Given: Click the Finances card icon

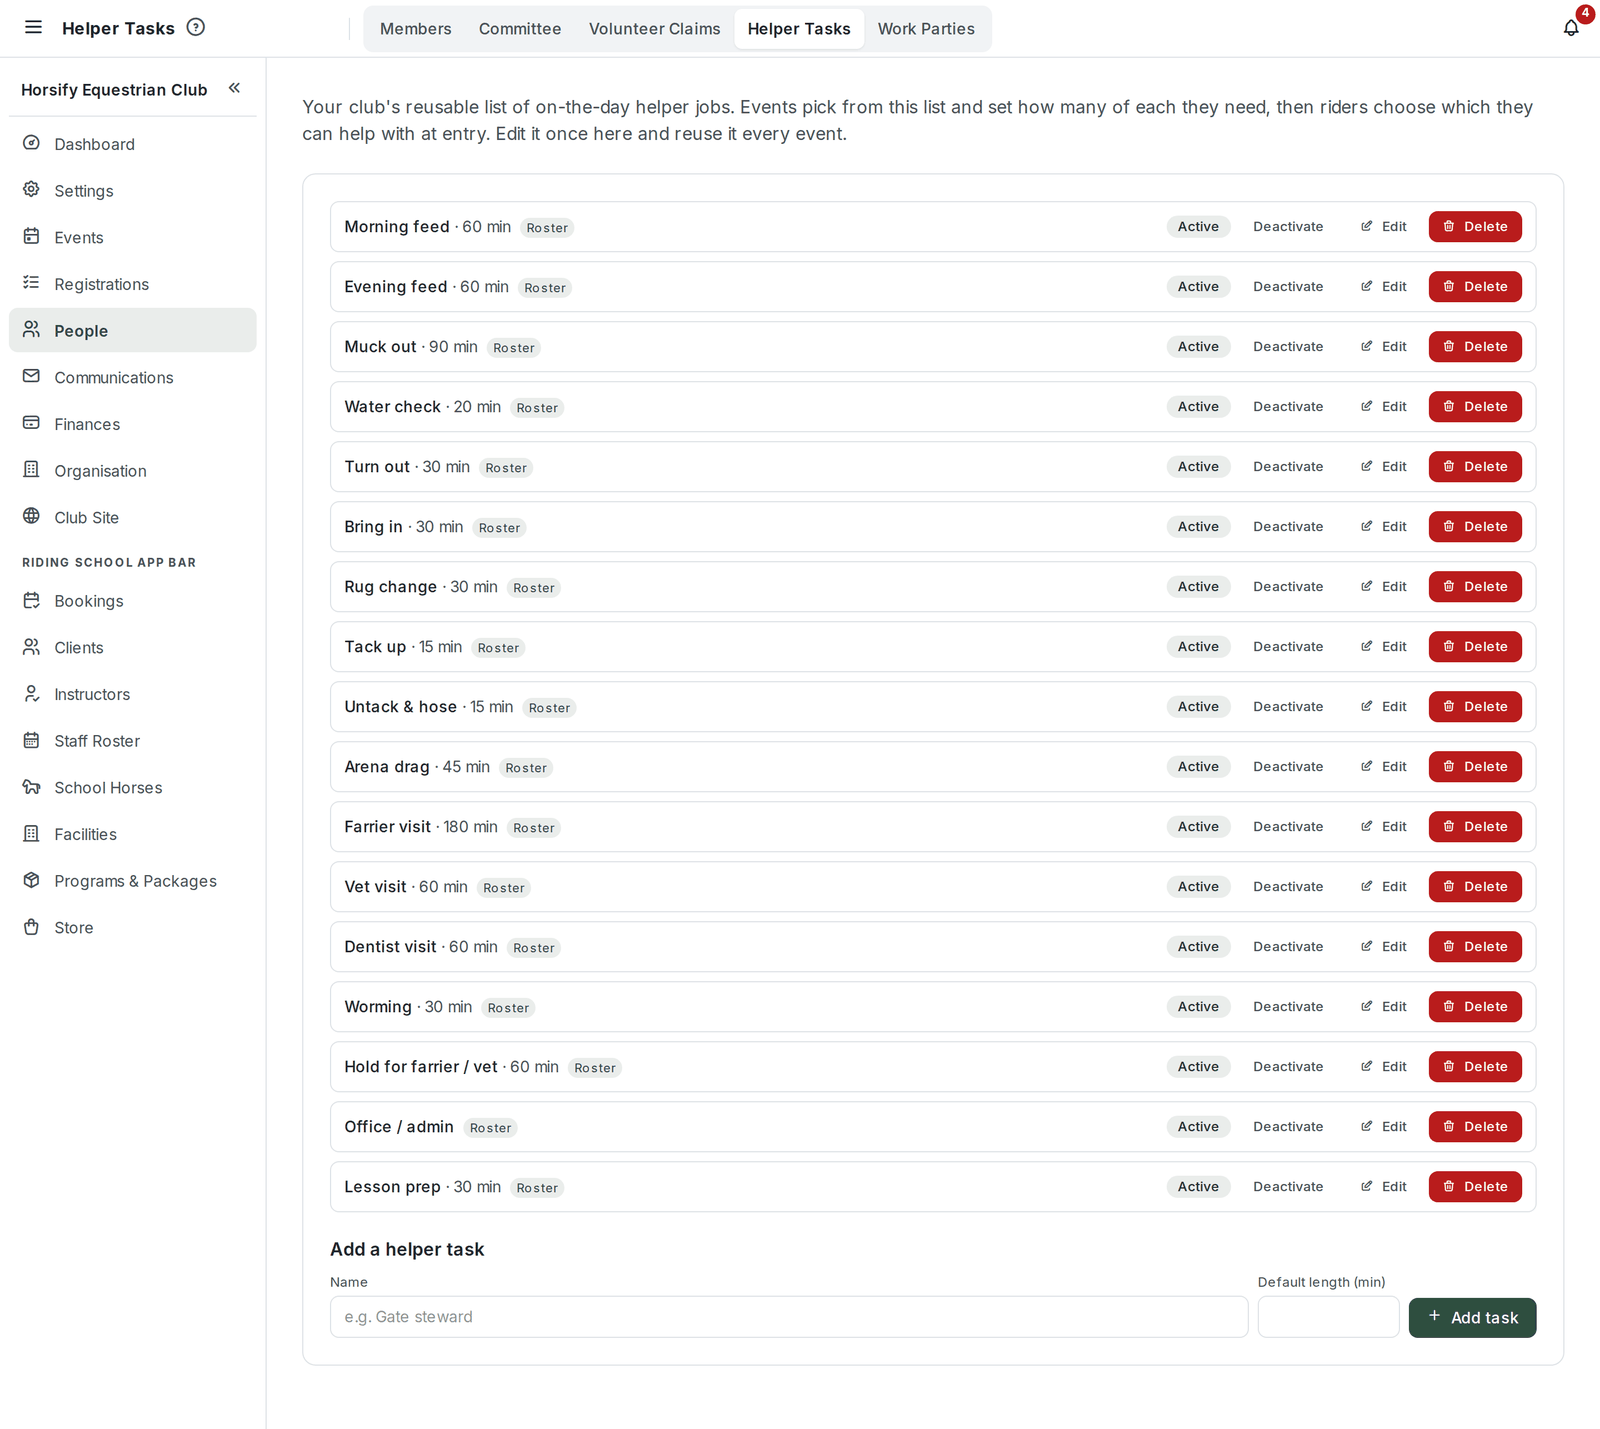Looking at the screenshot, I should [x=32, y=423].
